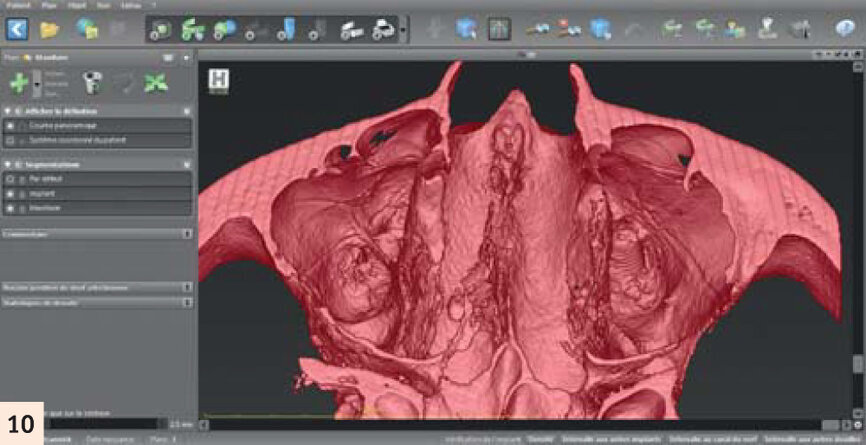Viewport: 866px width, 445px height.
Task: Toggle the Système coordonné du patient checkbox
Action: [x=10, y=140]
